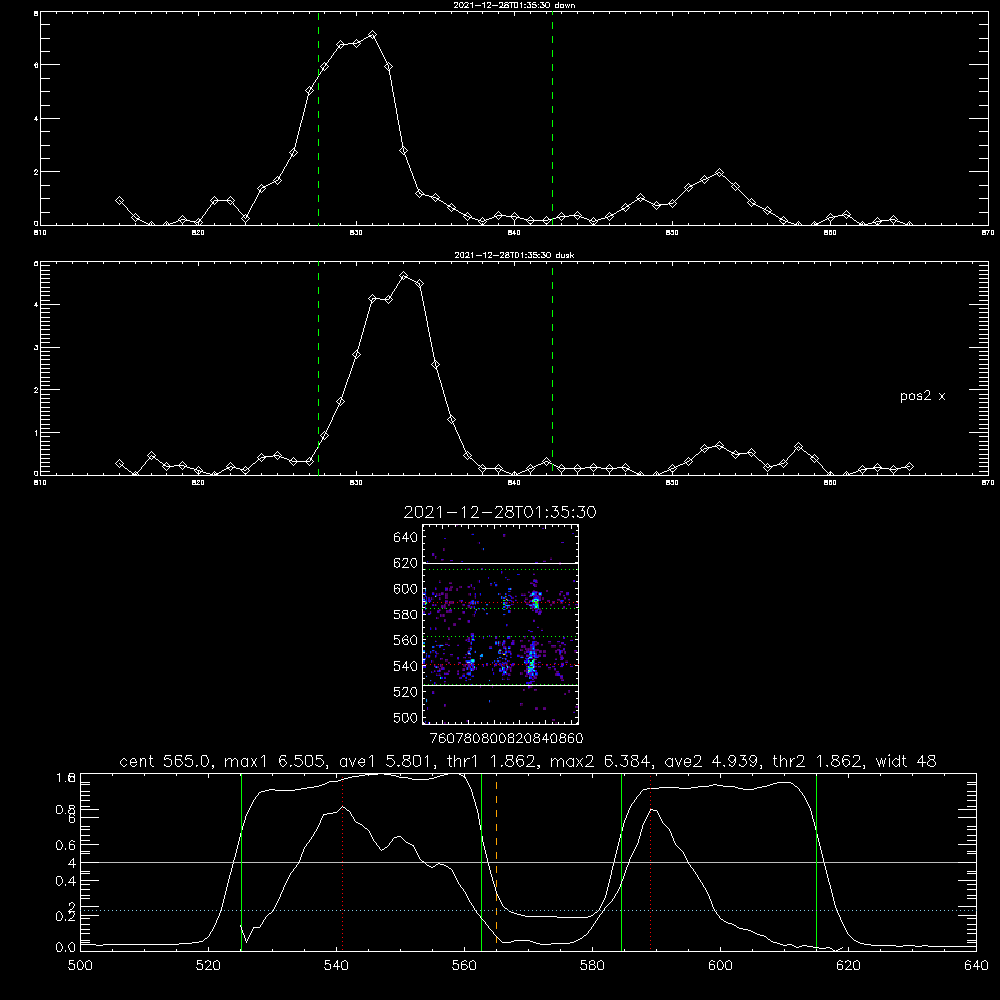Click the large '2021-12-28T01:35:30' title above the image
This screenshot has width=1000, height=1000.
click(x=500, y=512)
